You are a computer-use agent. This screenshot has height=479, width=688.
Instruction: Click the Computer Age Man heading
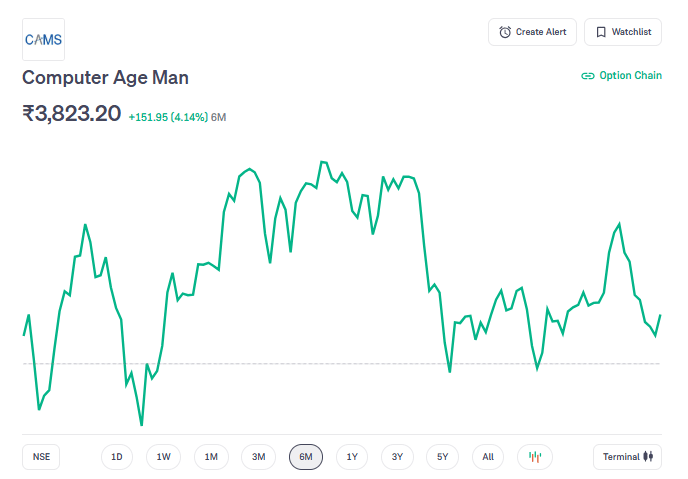[105, 77]
